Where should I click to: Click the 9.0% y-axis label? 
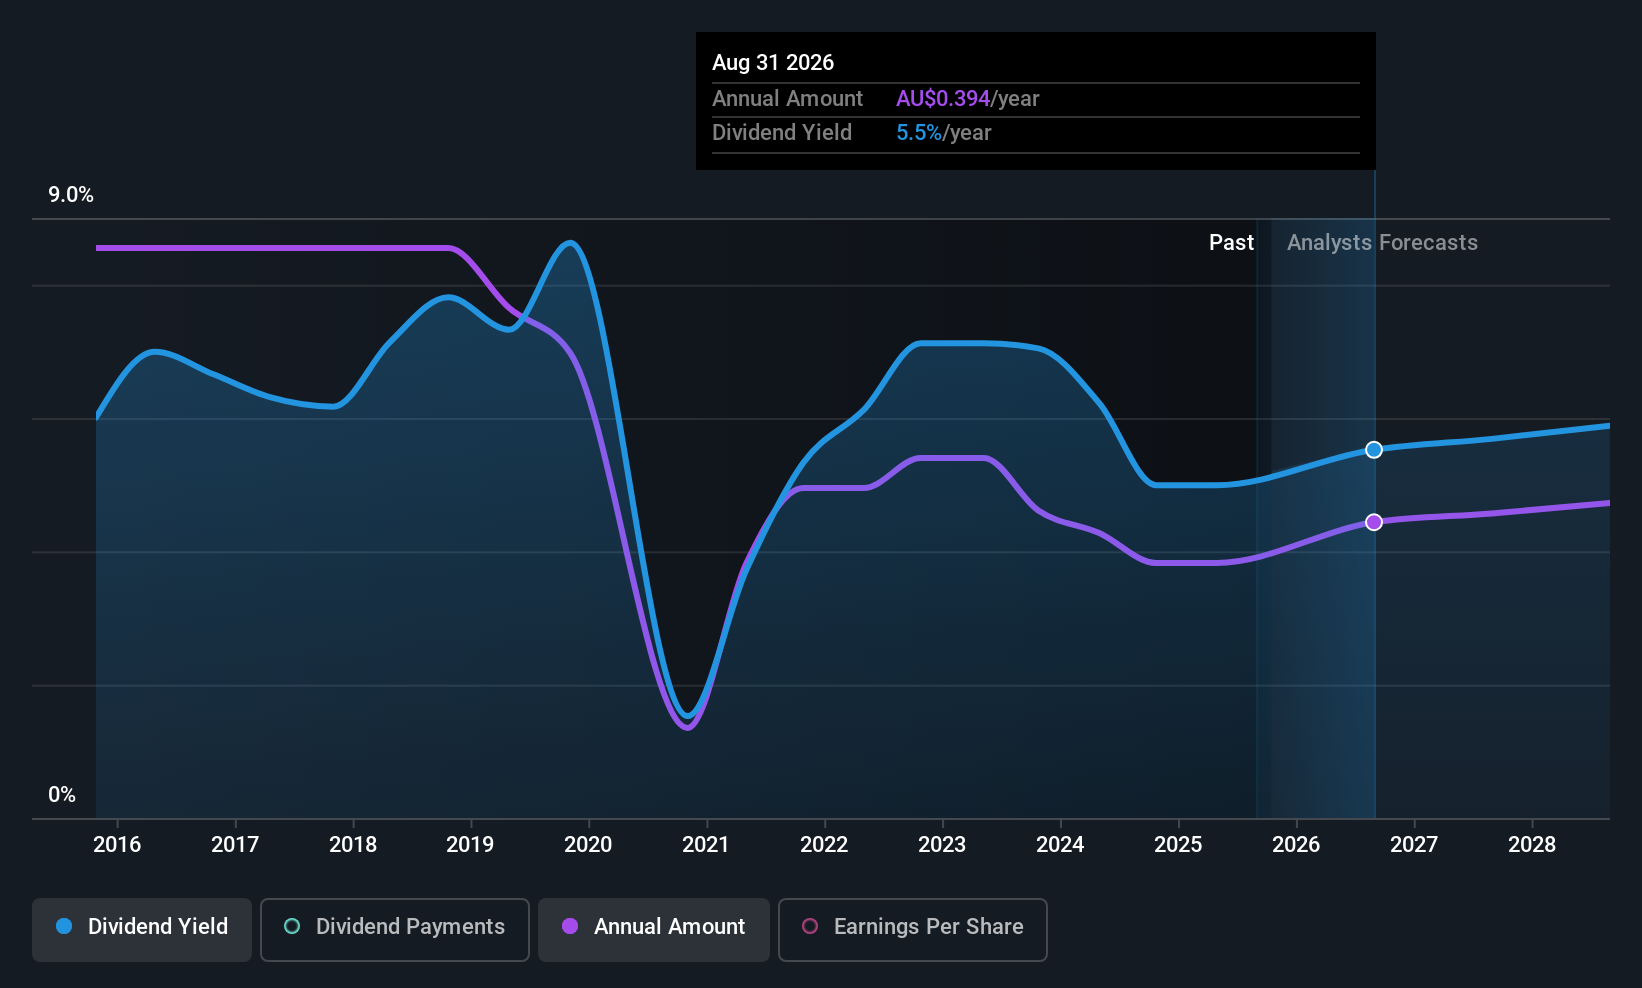coord(71,195)
